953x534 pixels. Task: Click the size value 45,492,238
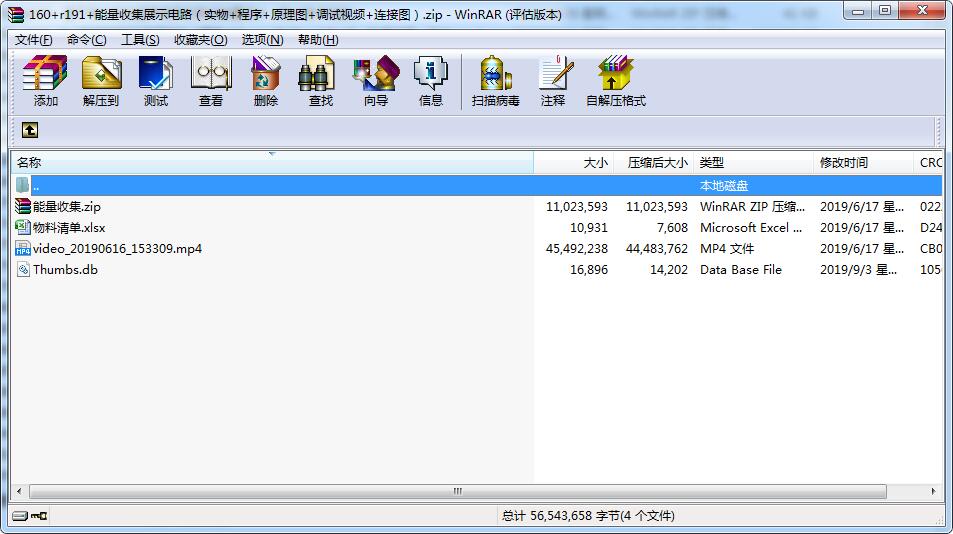coord(576,248)
